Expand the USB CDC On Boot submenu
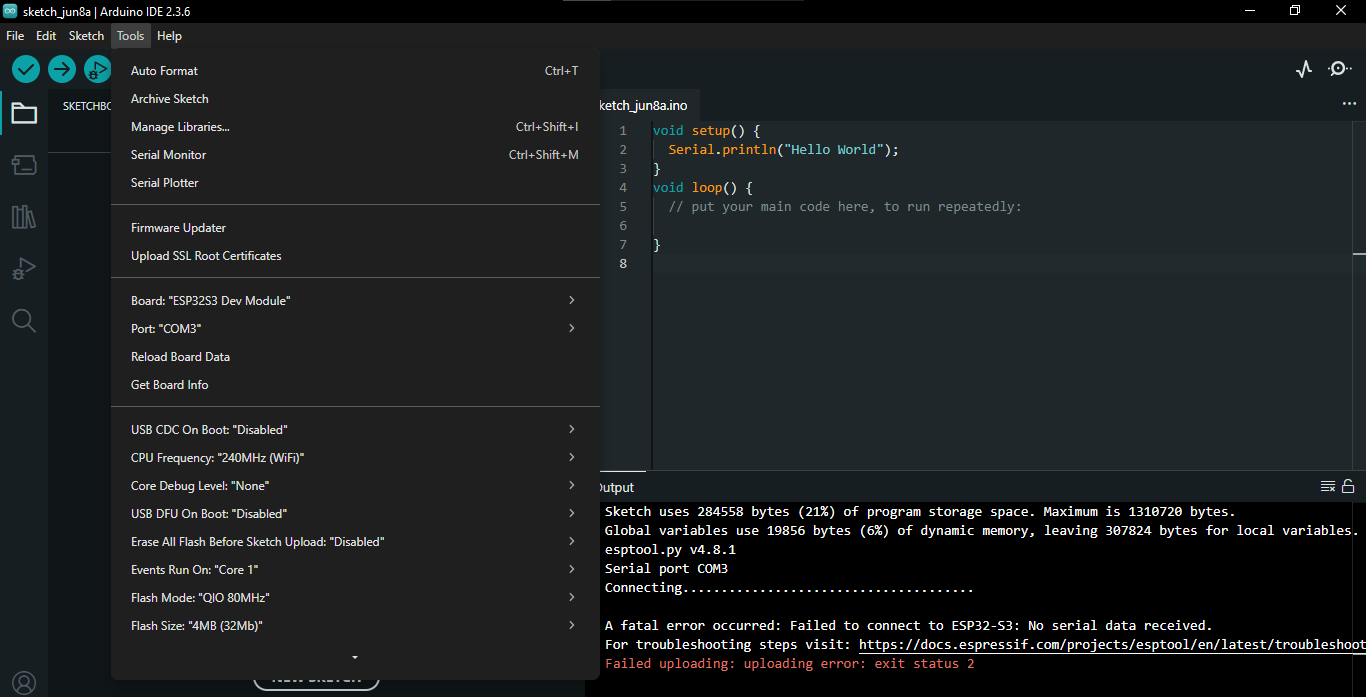Screen dimensions: 1366x697 [354, 430]
